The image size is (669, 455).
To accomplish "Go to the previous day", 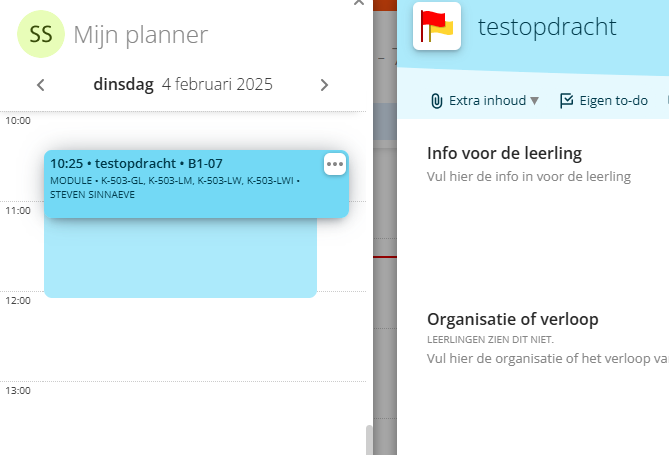I will coord(40,85).
